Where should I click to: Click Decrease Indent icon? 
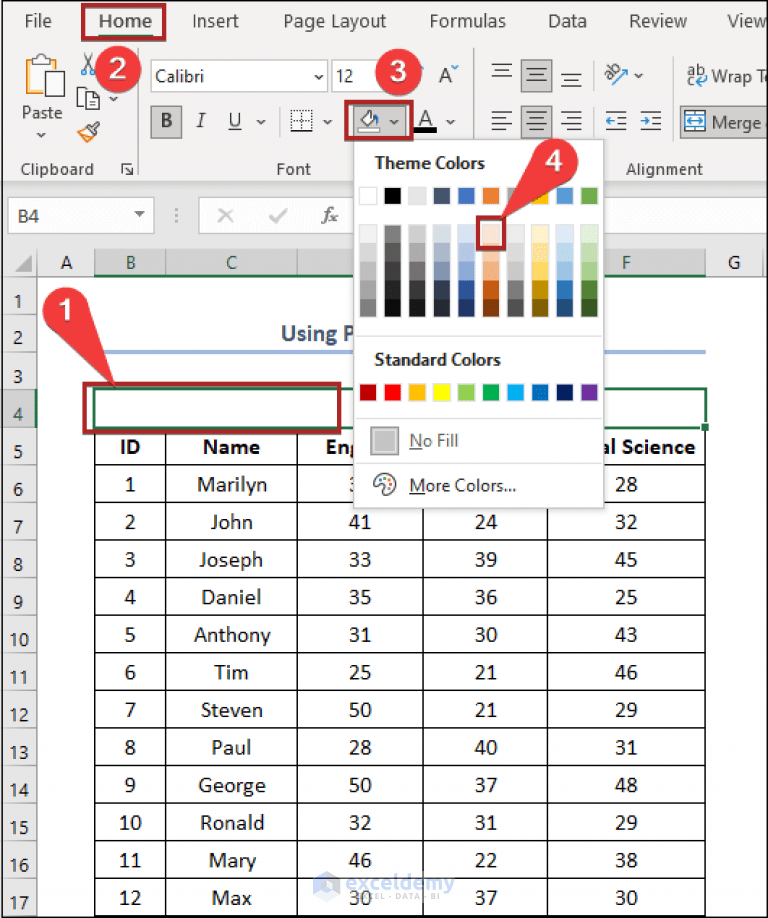point(615,121)
